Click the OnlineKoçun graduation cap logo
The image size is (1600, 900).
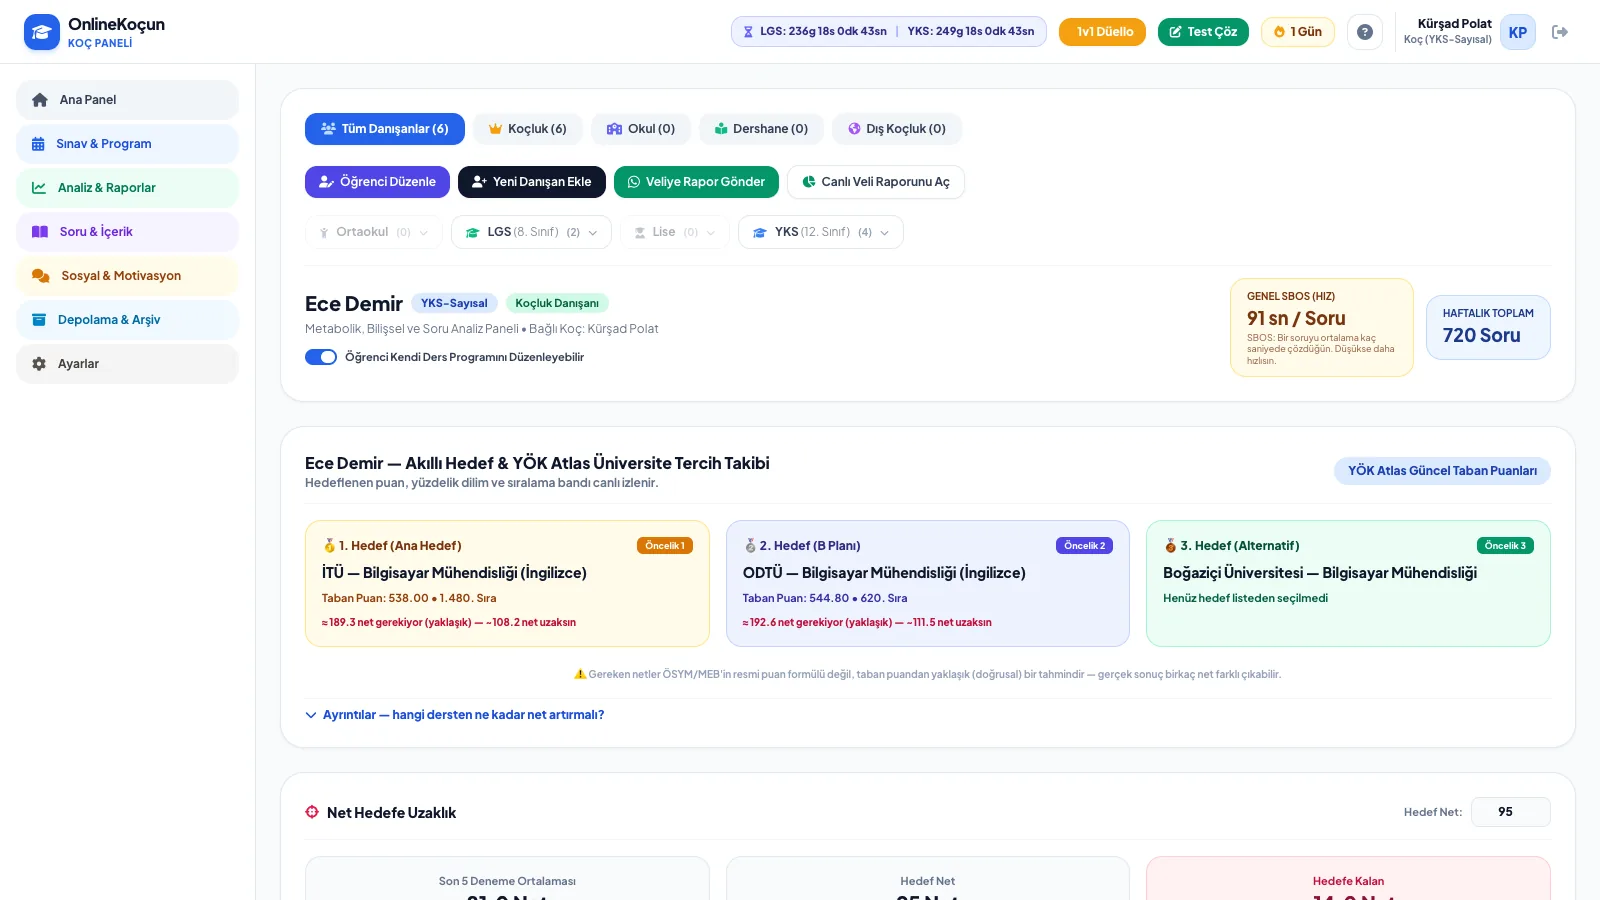42,32
